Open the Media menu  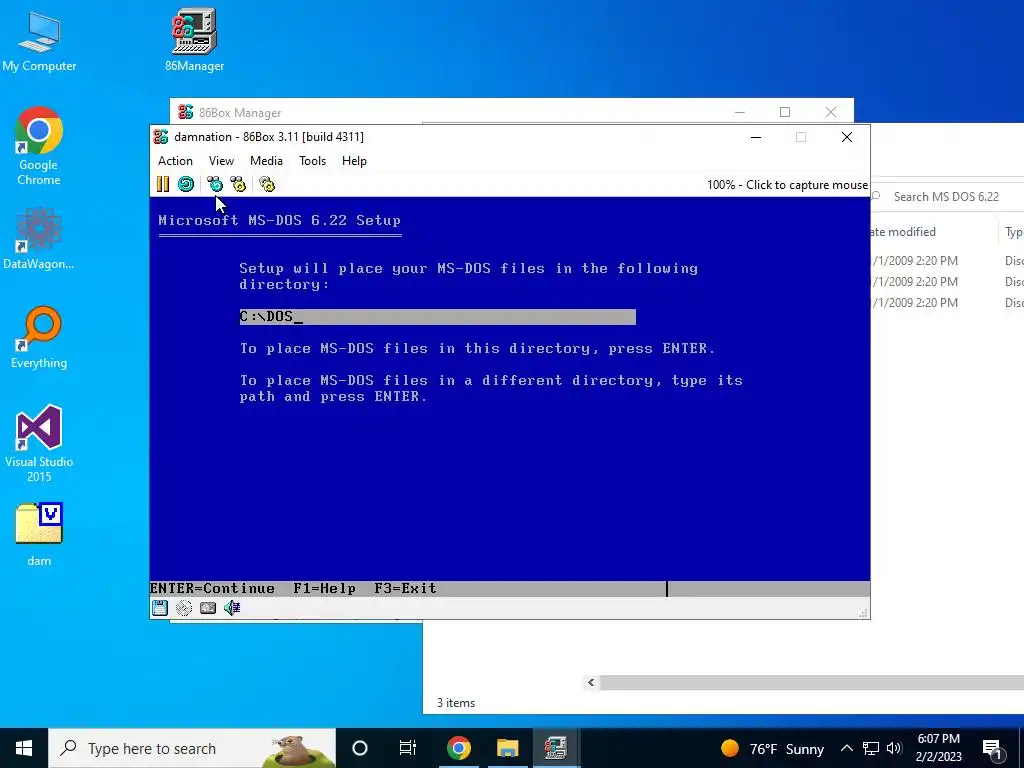tap(266, 161)
